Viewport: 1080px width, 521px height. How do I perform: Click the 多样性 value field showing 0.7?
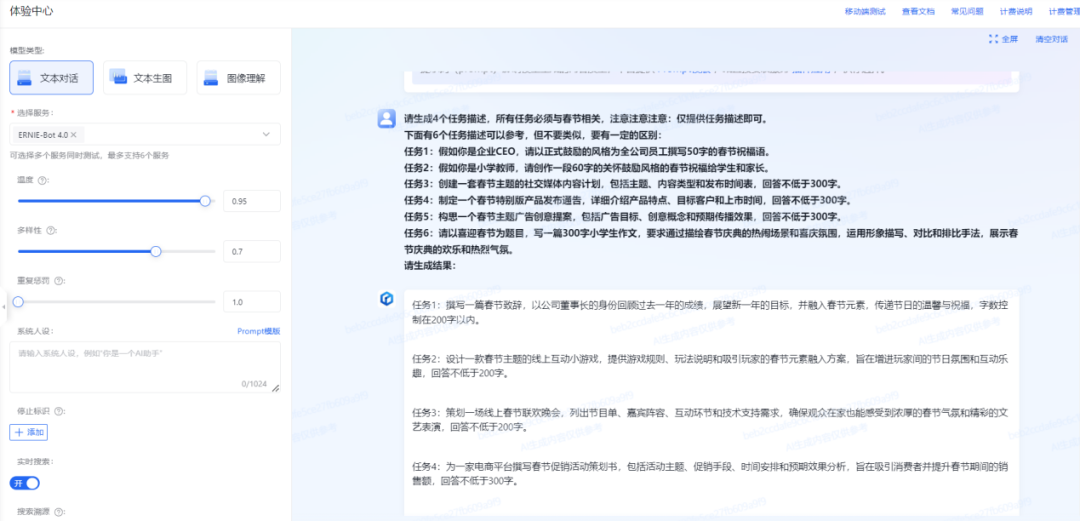pyautogui.click(x=252, y=252)
